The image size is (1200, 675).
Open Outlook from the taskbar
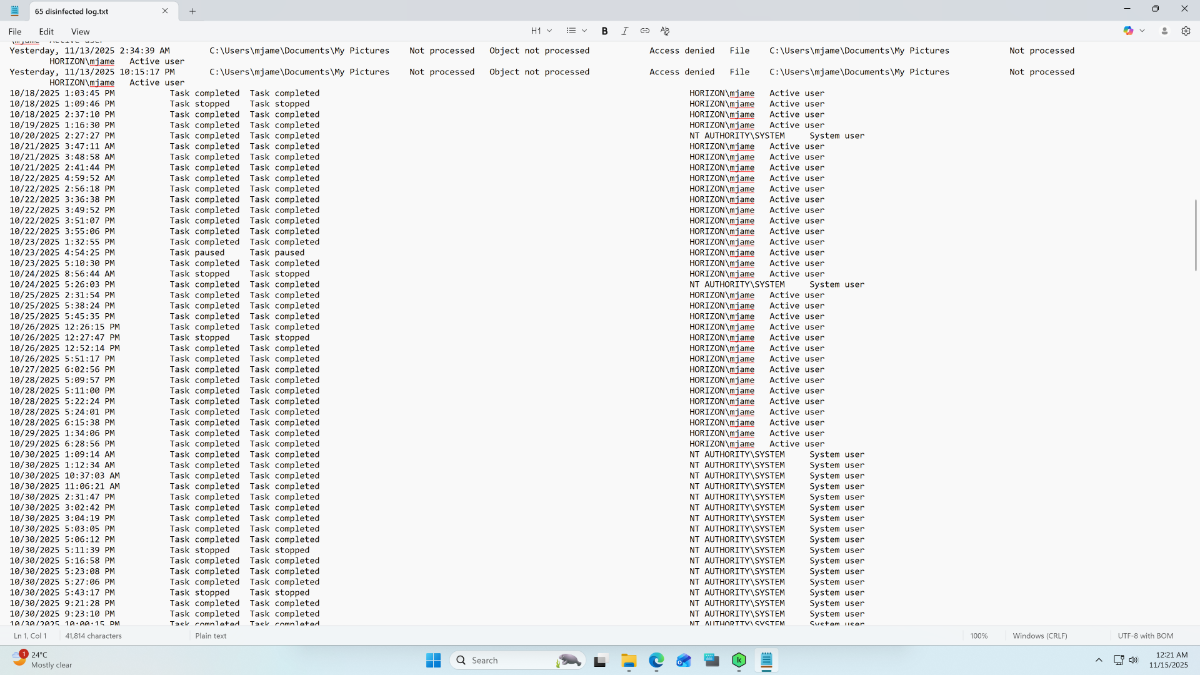684,660
